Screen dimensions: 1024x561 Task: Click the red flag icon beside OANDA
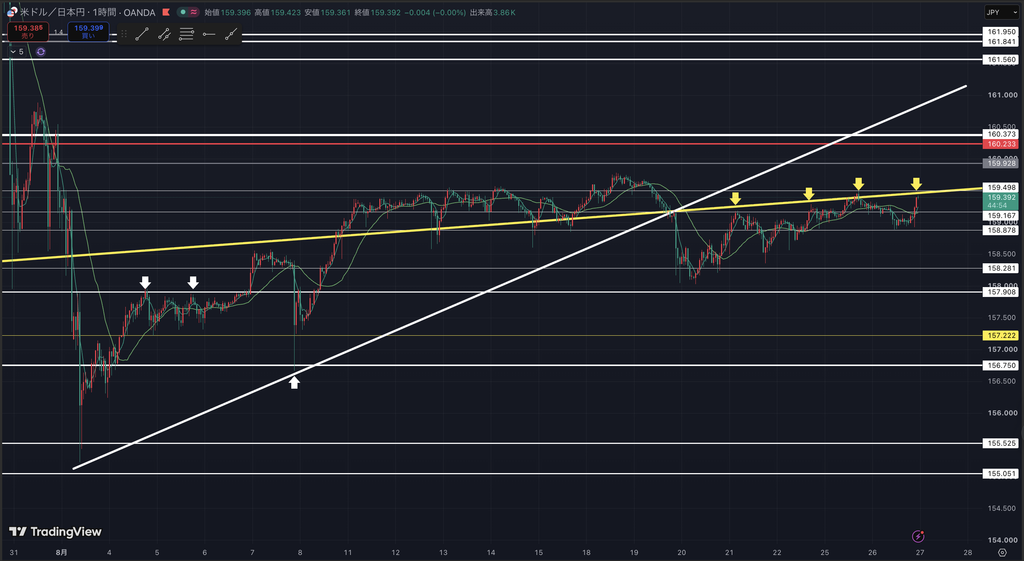pos(166,12)
